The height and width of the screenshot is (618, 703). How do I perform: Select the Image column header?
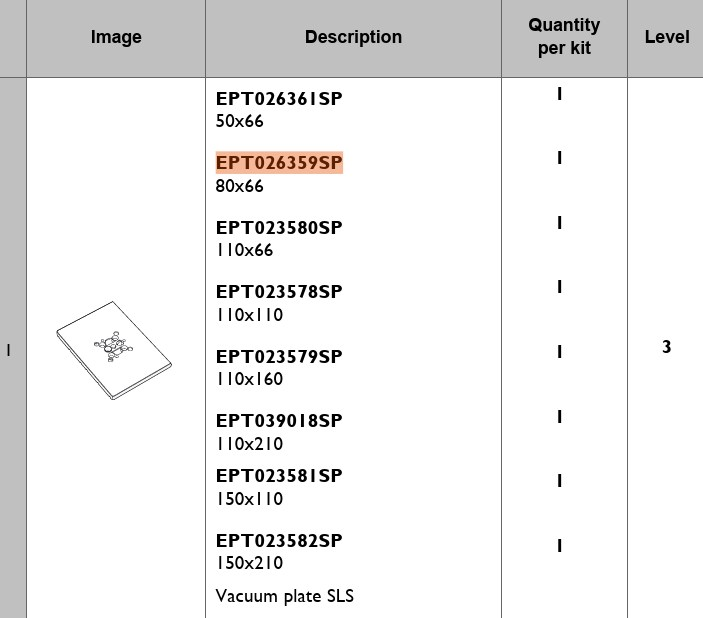[116, 37]
